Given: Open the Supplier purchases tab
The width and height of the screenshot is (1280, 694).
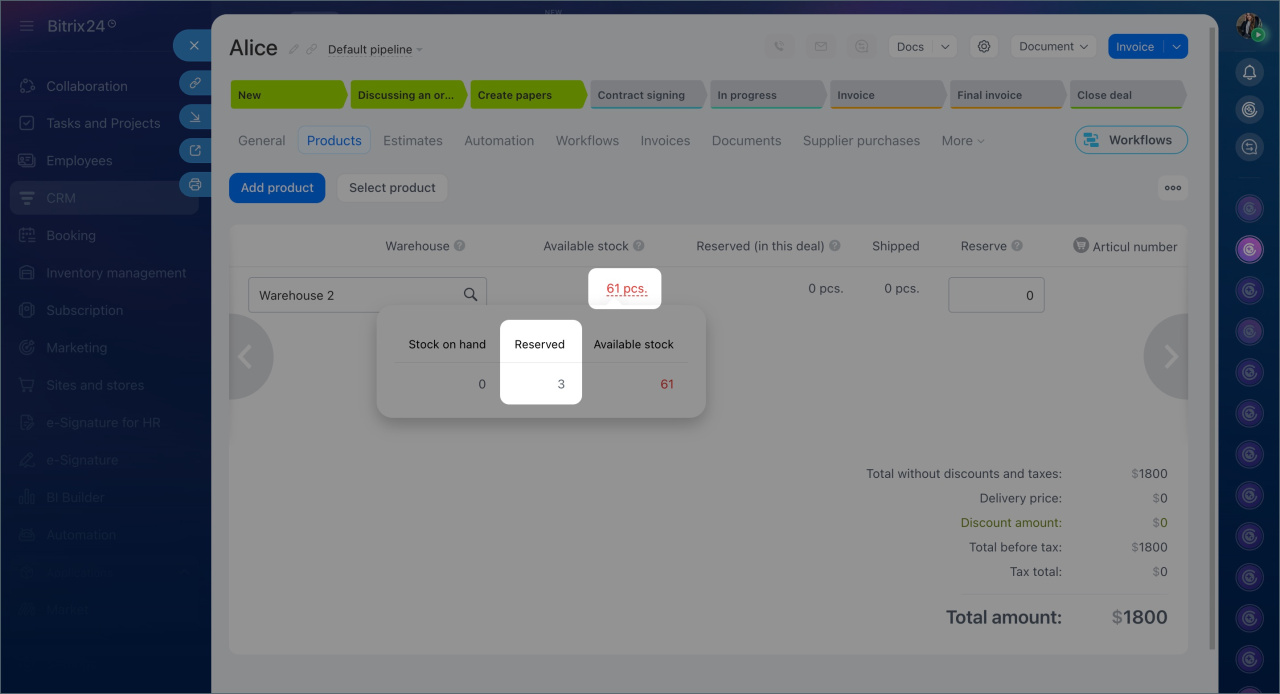Looking at the screenshot, I should 860,141.
